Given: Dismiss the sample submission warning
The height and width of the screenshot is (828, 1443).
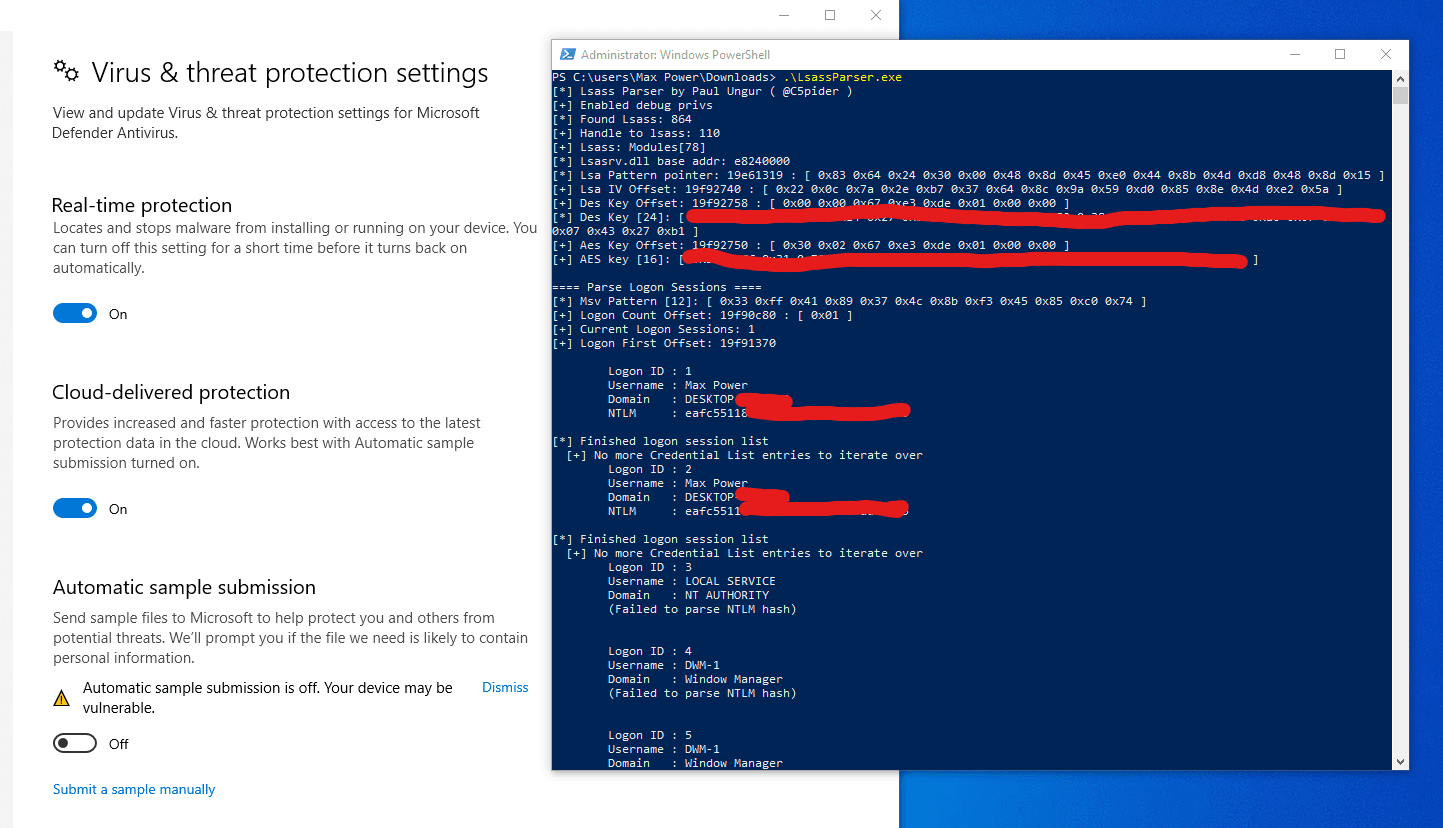Looking at the screenshot, I should coord(505,688).
